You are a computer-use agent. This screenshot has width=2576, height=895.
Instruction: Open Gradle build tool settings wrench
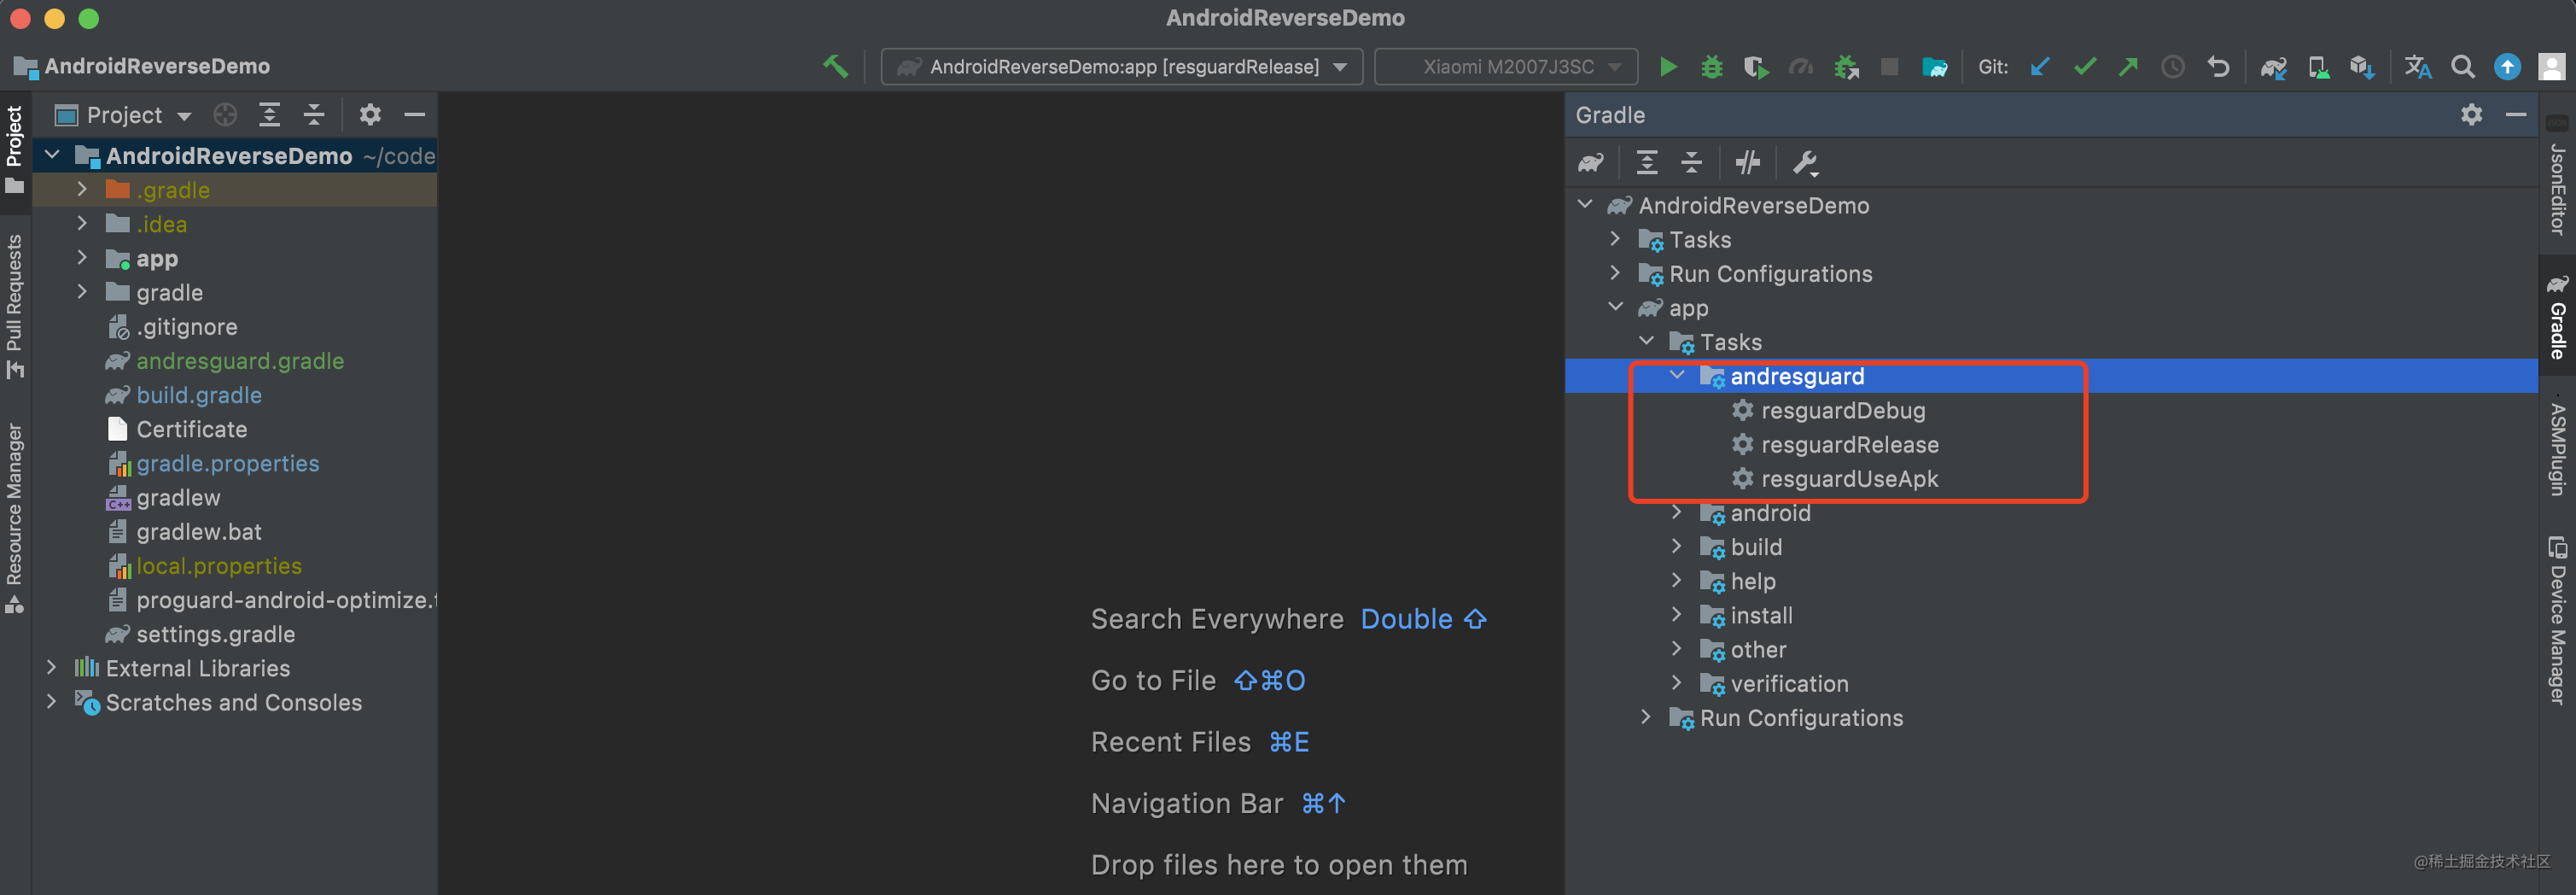point(1805,162)
